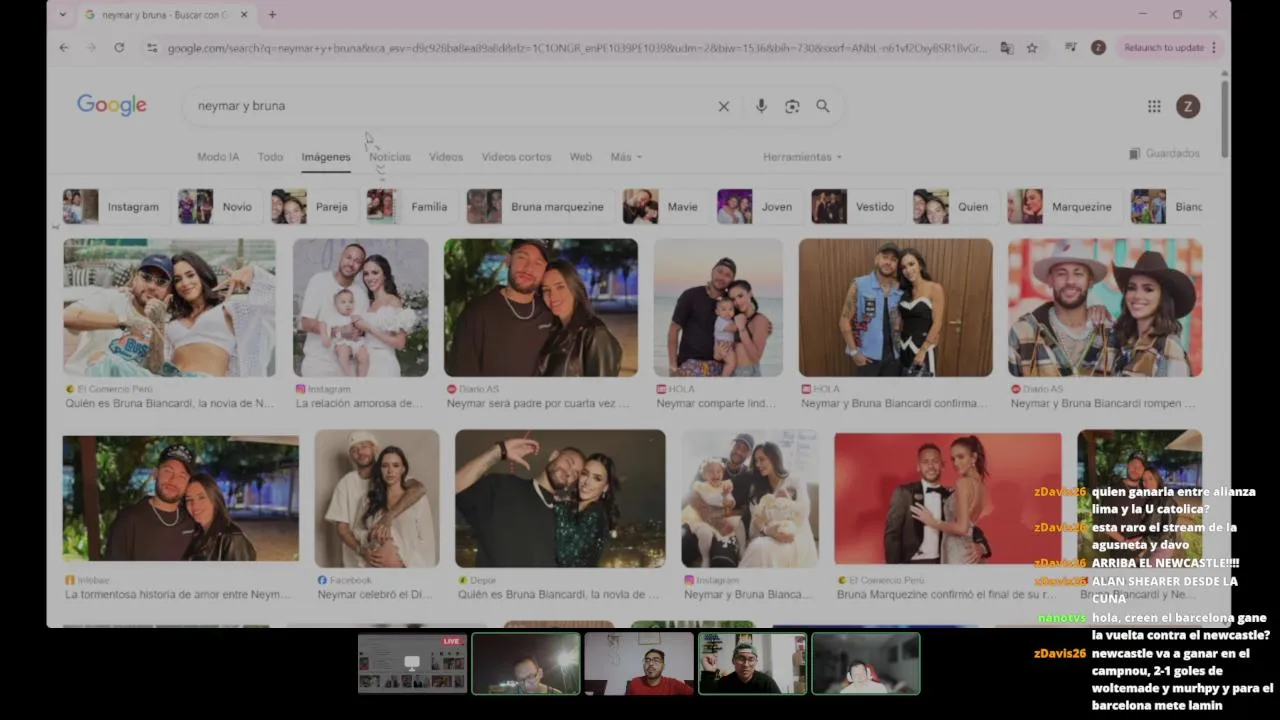This screenshot has width=1280, height=720.
Task: Open Infobae 'La tormentosa historia' image
Action: (x=181, y=498)
